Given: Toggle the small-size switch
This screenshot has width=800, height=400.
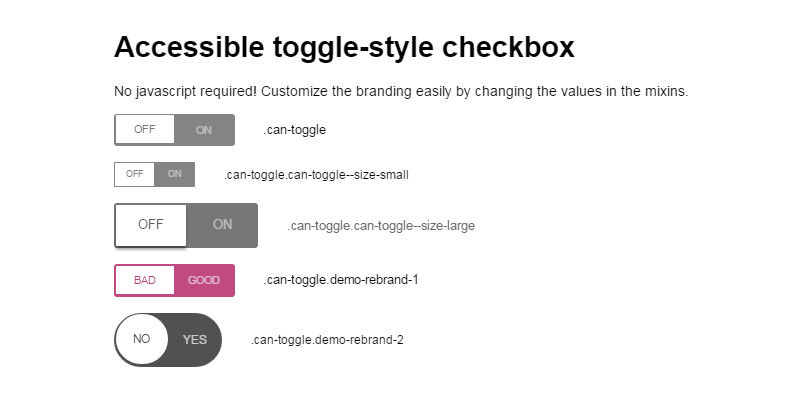Looking at the screenshot, I should click(x=154, y=174).
